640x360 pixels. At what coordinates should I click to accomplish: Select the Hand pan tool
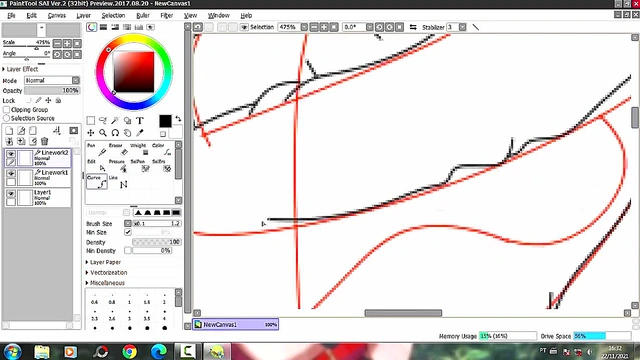[x=127, y=133]
